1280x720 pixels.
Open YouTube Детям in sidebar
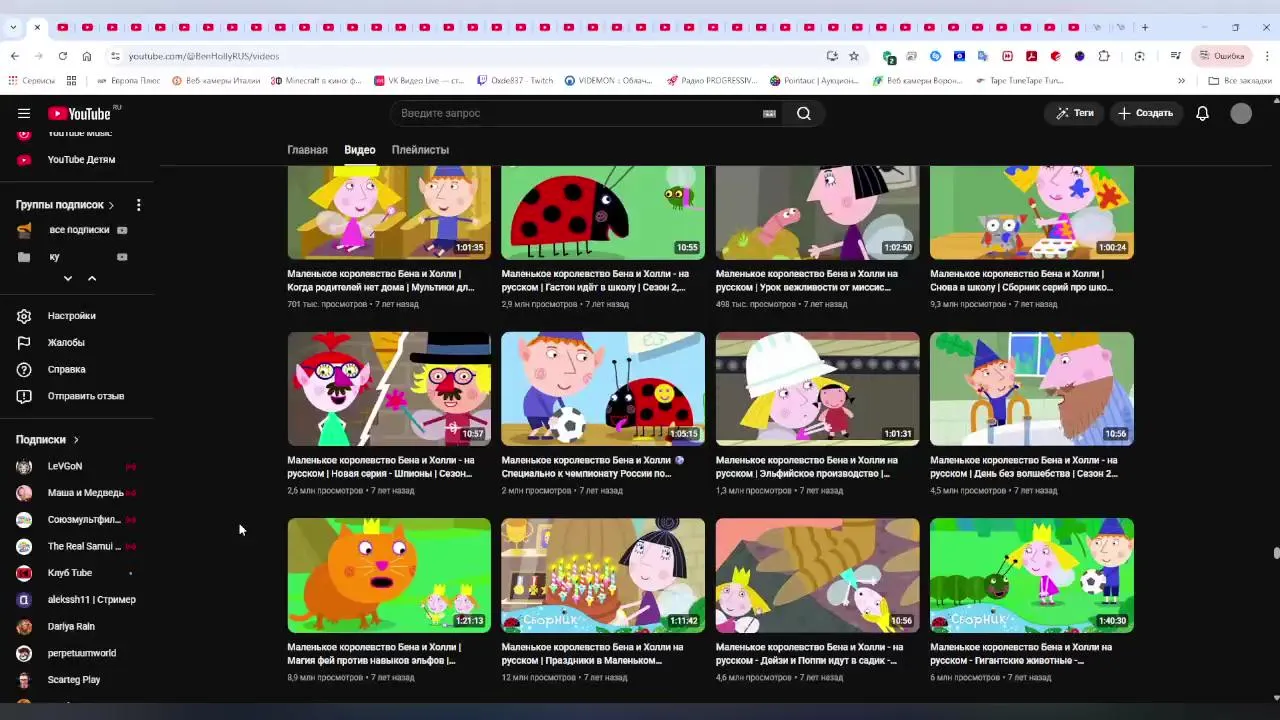[80, 159]
